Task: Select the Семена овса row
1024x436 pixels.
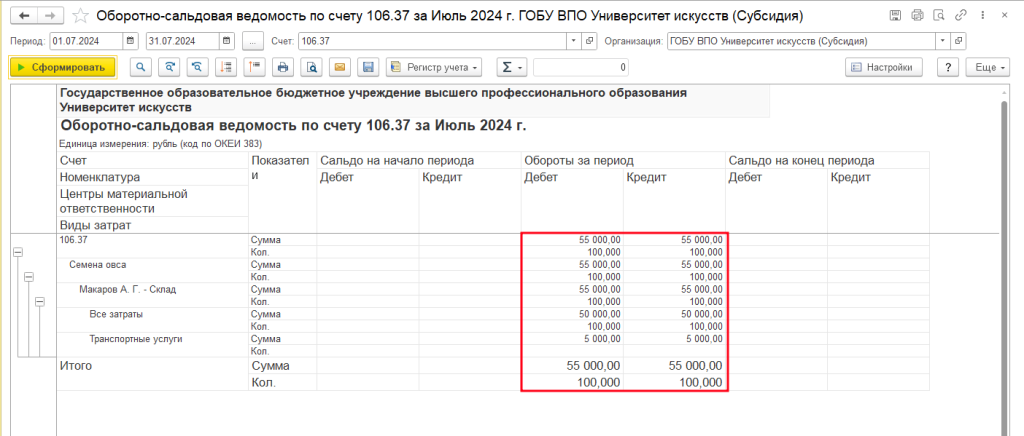Action: [x=152, y=270]
